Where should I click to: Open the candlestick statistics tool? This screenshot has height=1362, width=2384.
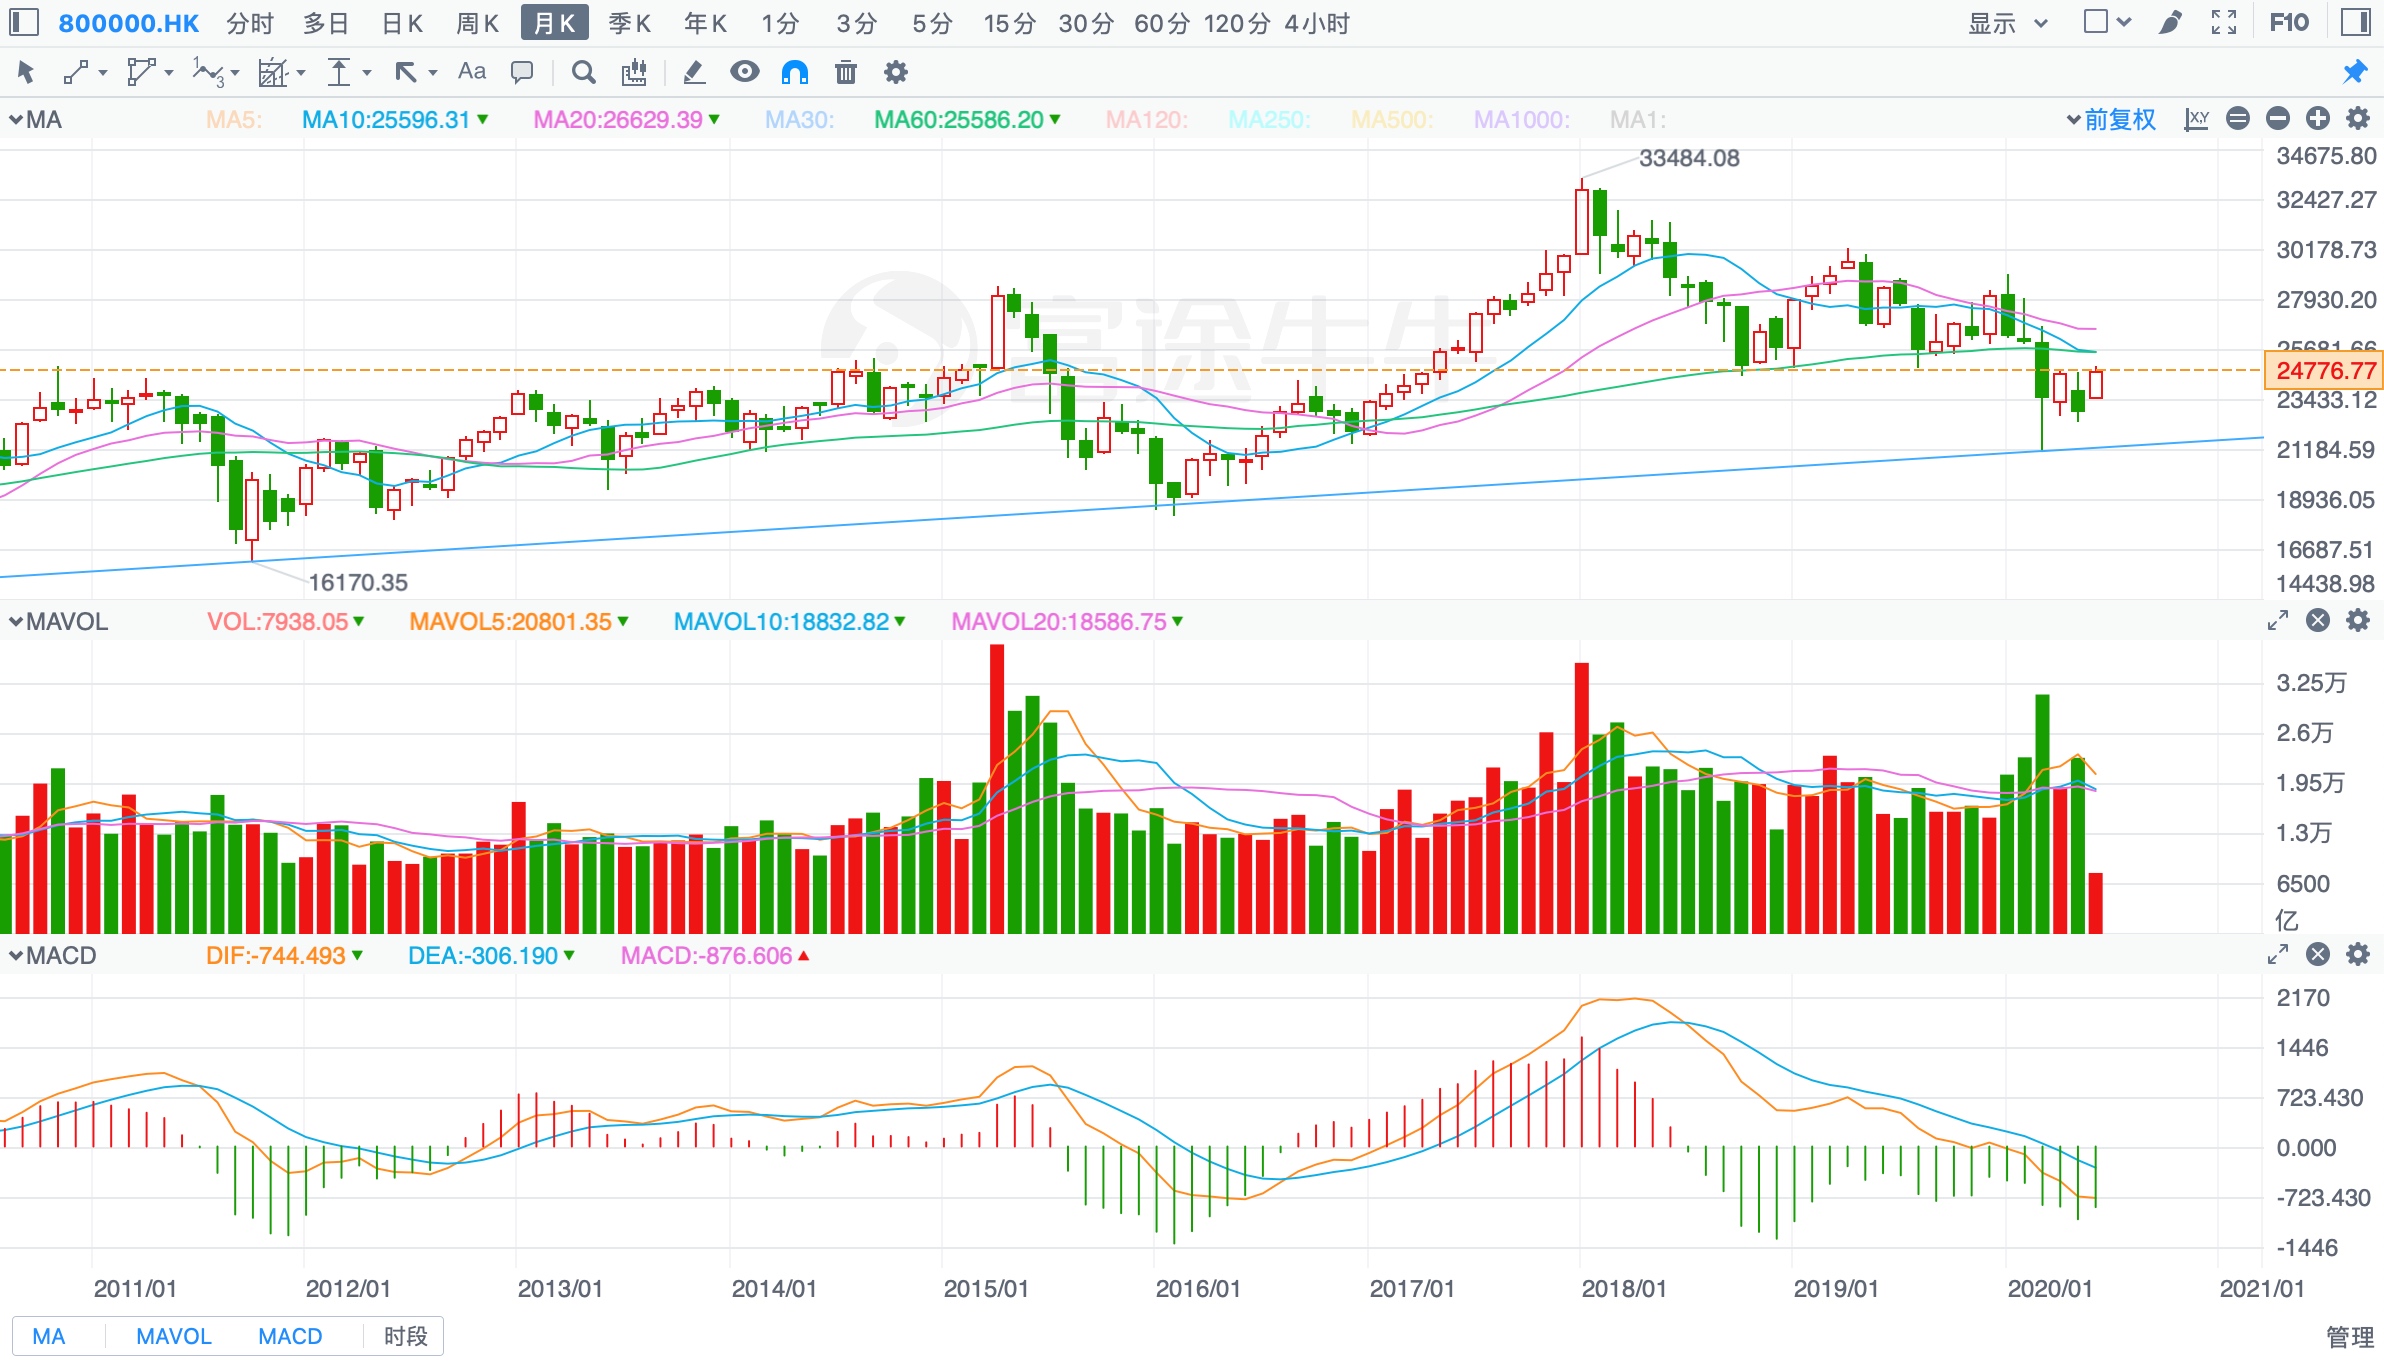click(x=634, y=72)
